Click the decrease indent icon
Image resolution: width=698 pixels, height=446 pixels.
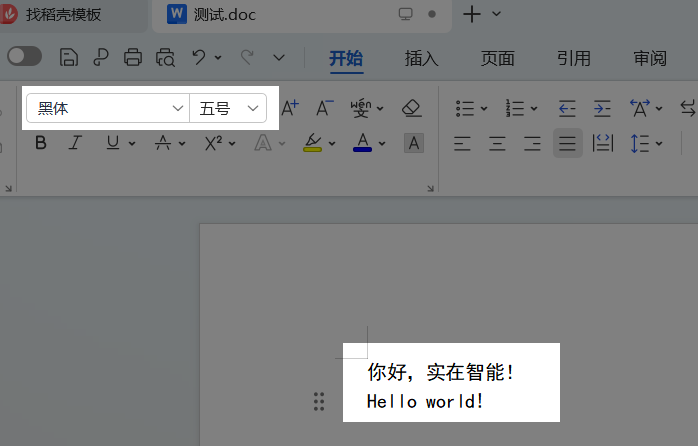click(567, 108)
